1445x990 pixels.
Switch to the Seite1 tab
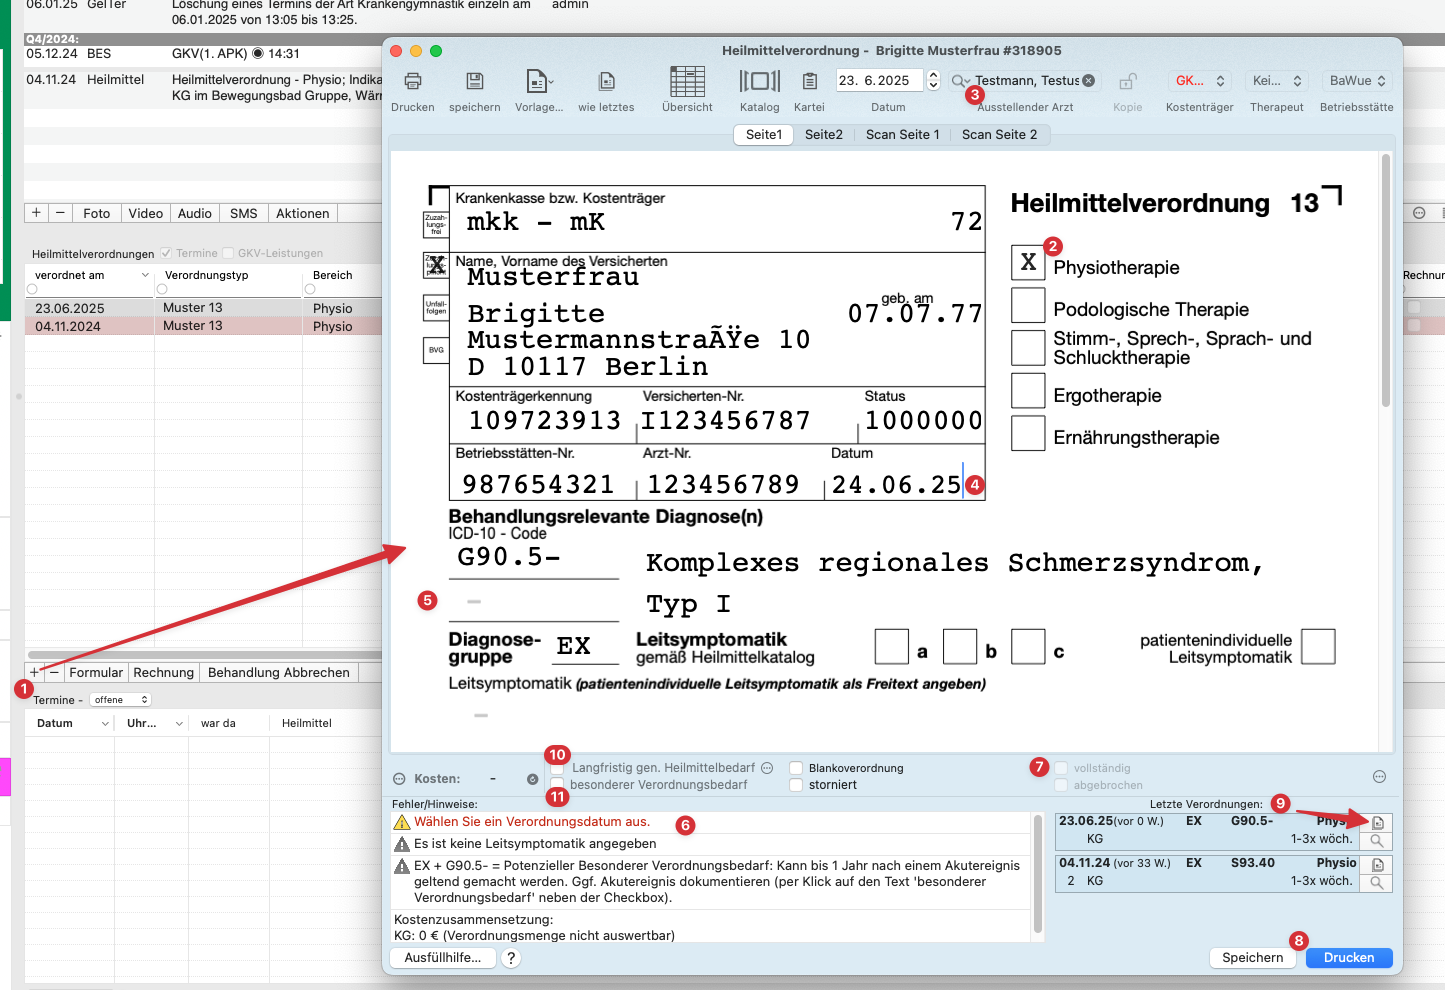[764, 135]
